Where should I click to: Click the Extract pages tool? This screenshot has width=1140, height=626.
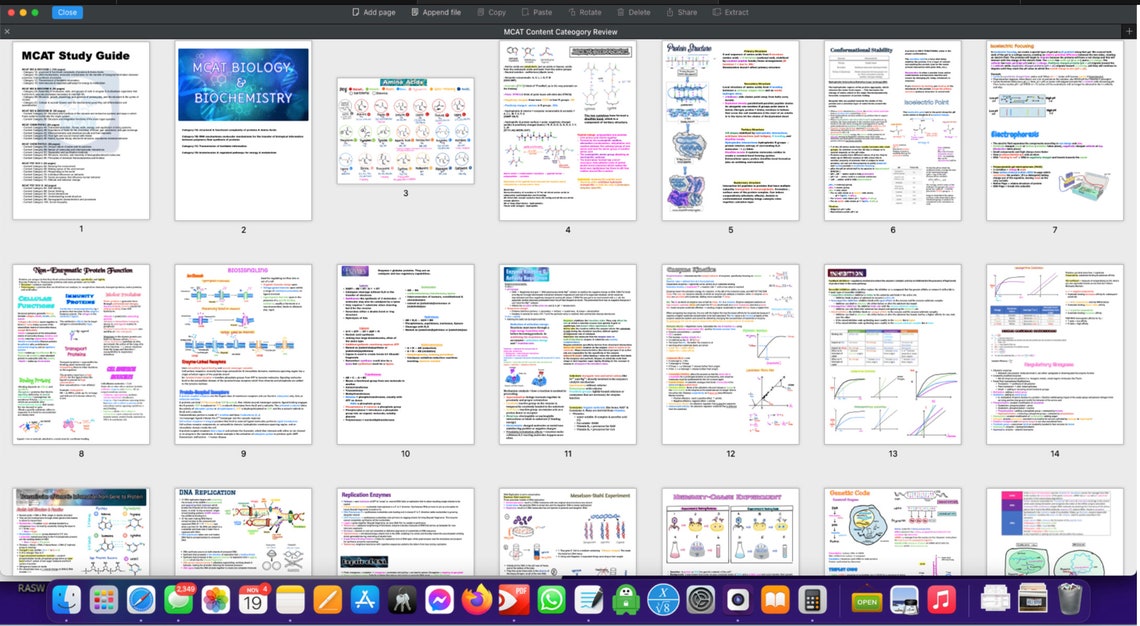[730, 12]
